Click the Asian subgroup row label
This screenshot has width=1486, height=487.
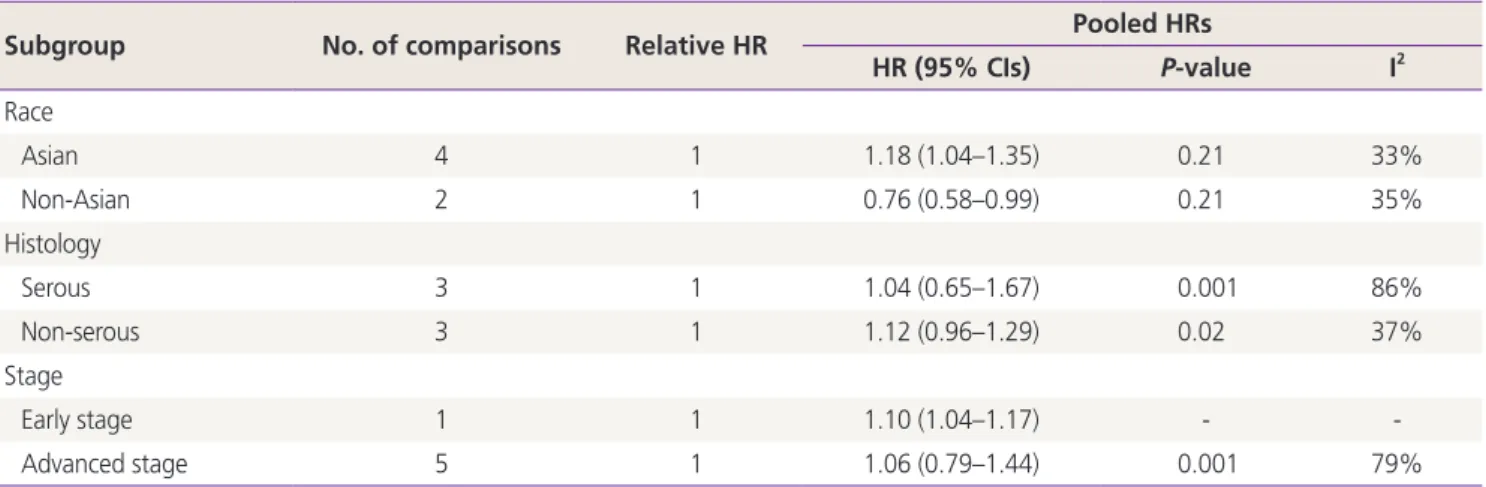50,158
